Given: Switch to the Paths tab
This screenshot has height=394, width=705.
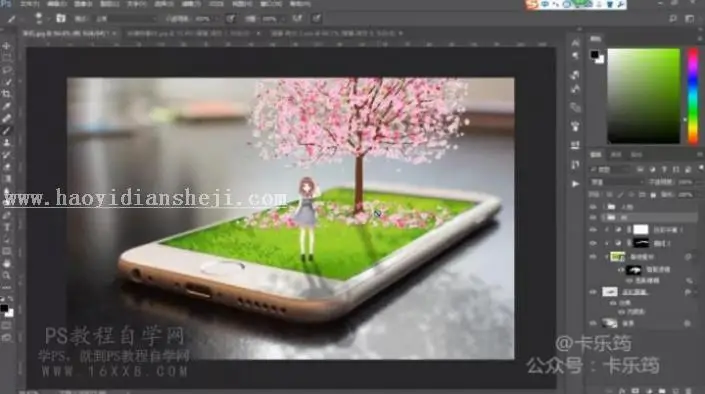Looking at the screenshot, I should [636, 154].
